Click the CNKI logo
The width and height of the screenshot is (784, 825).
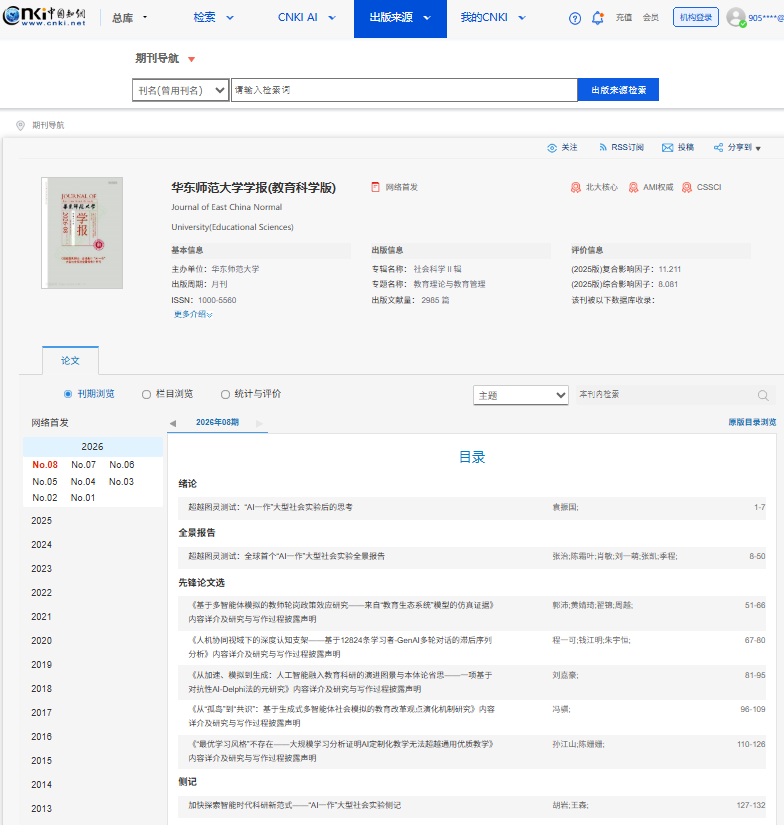(x=44, y=16)
